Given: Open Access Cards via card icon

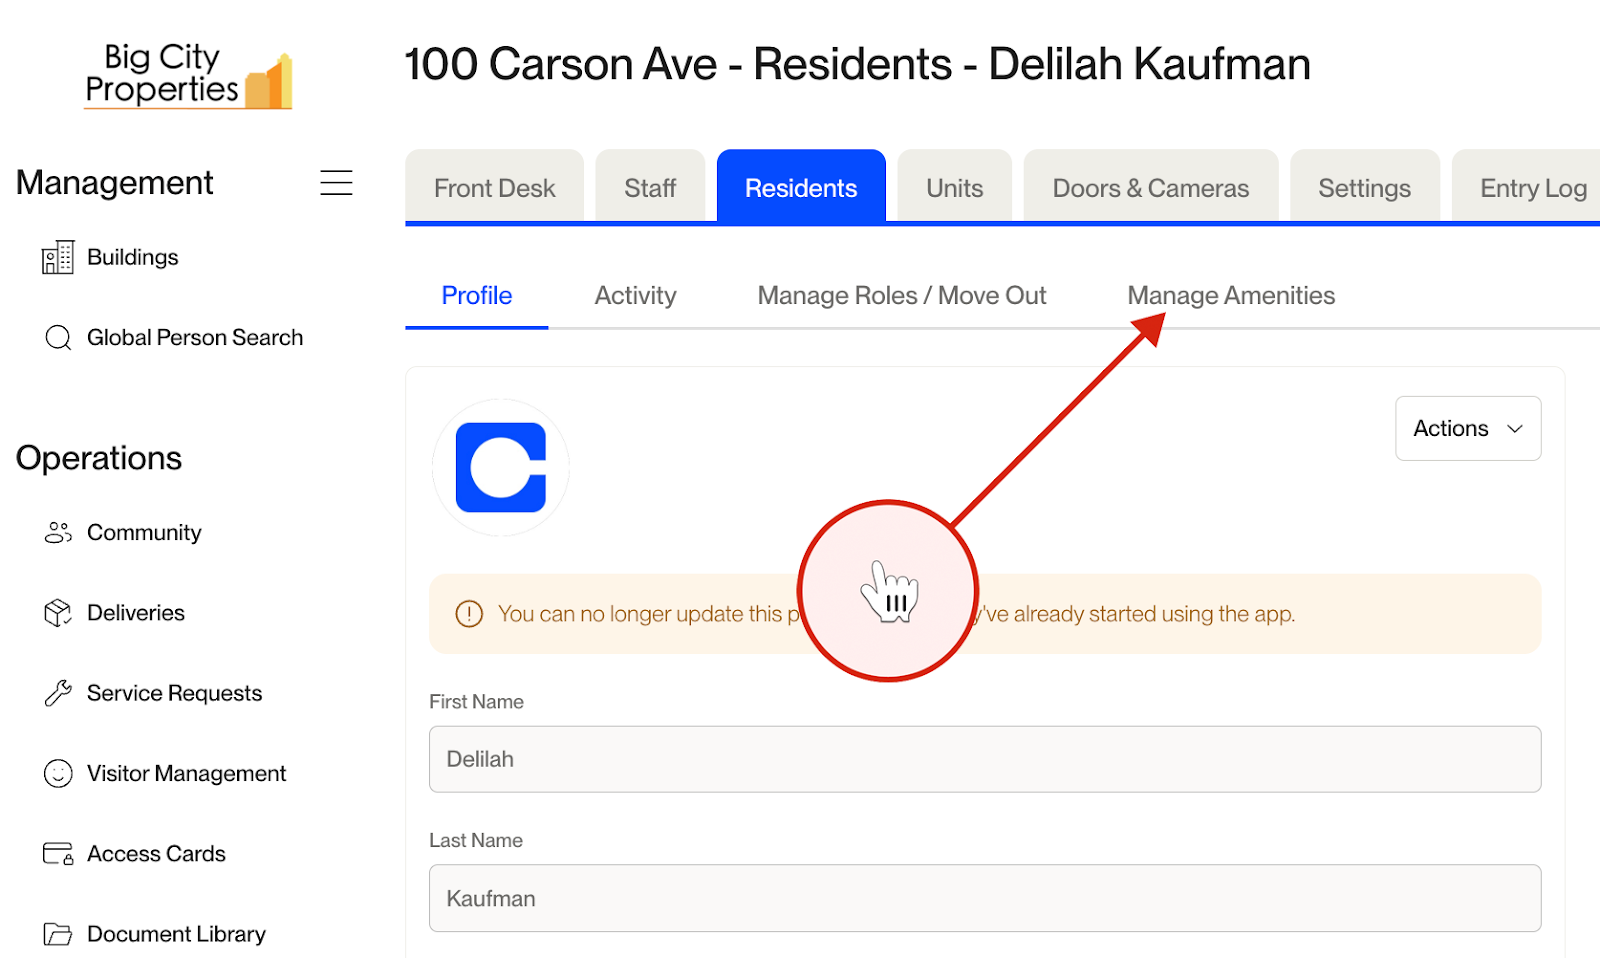Looking at the screenshot, I should pos(58,854).
